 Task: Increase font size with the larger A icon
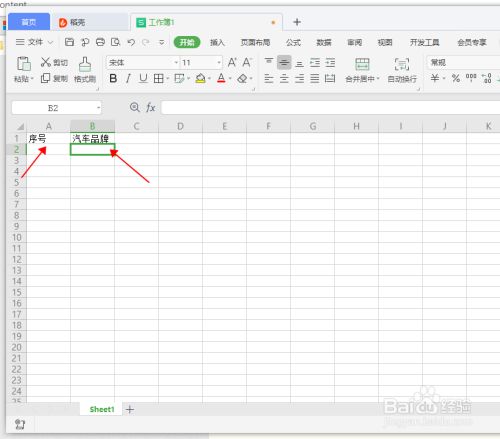[x=232, y=62]
